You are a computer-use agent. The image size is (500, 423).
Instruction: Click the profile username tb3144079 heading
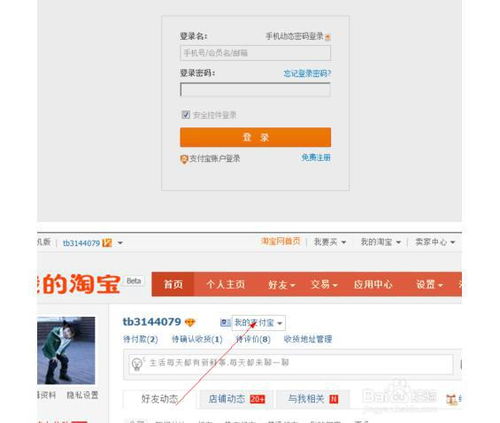pyautogui.click(x=152, y=322)
